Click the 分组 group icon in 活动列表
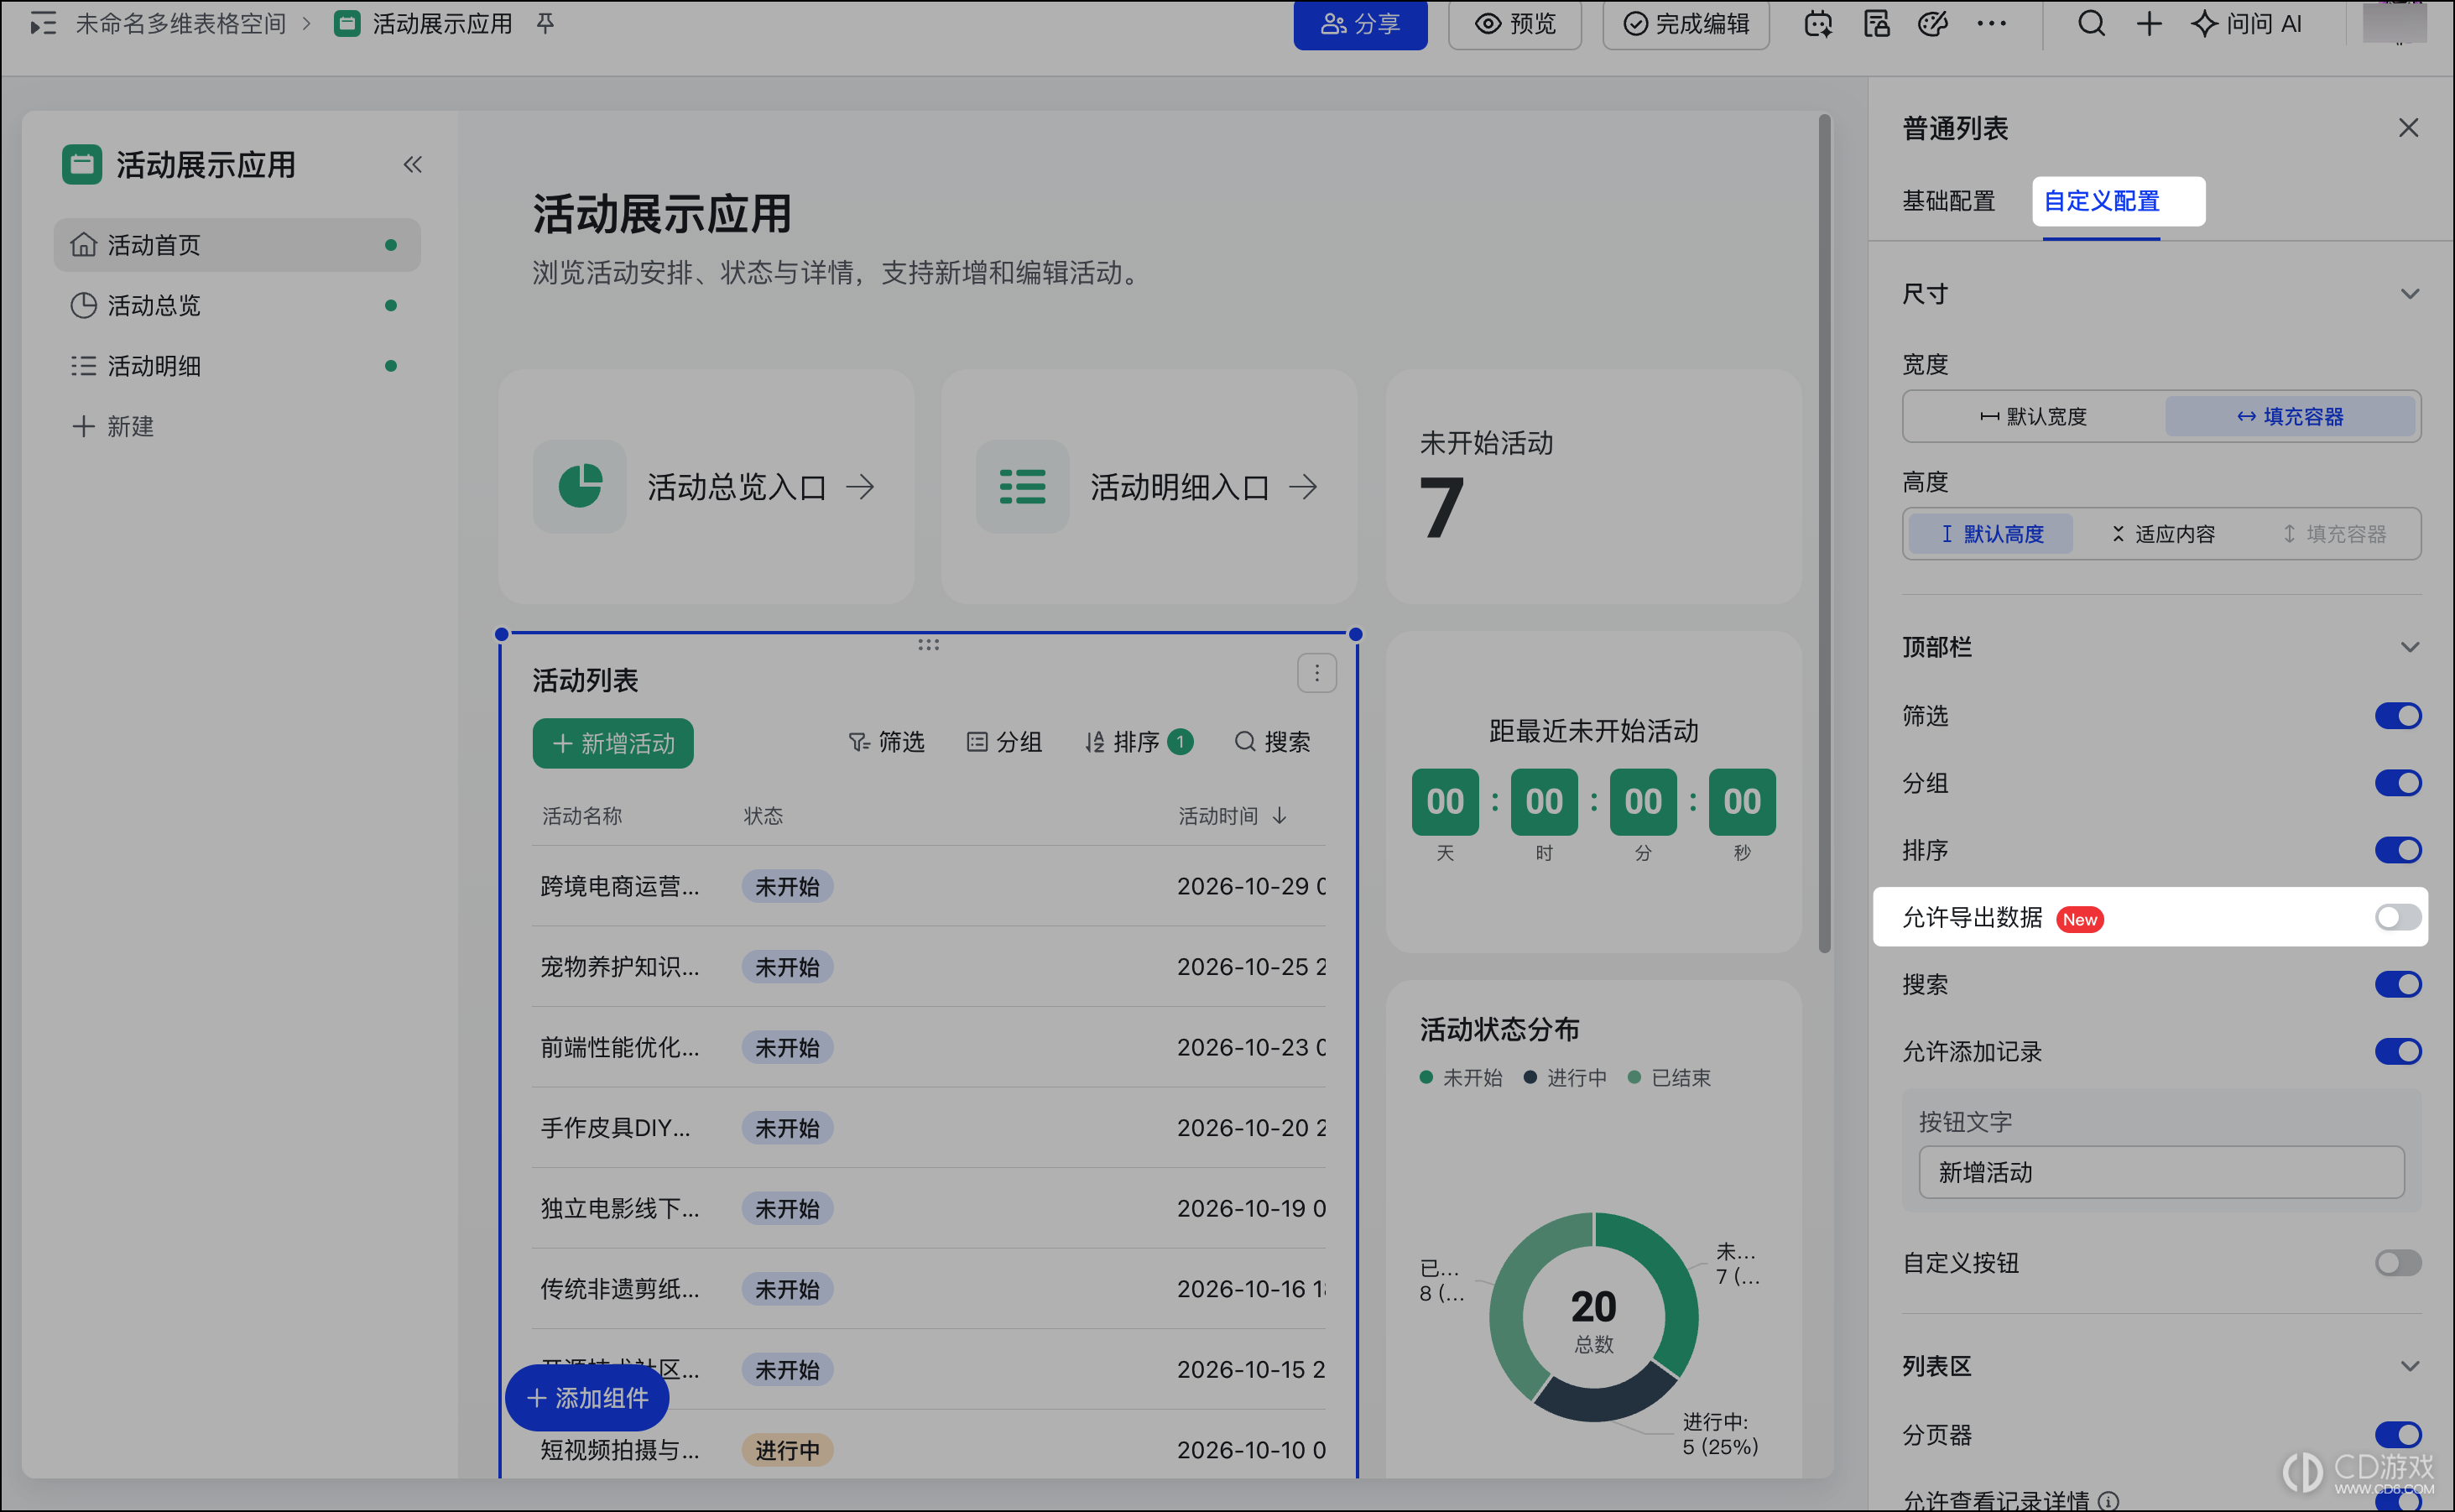The width and height of the screenshot is (2455, 1512). point(1004,742)
